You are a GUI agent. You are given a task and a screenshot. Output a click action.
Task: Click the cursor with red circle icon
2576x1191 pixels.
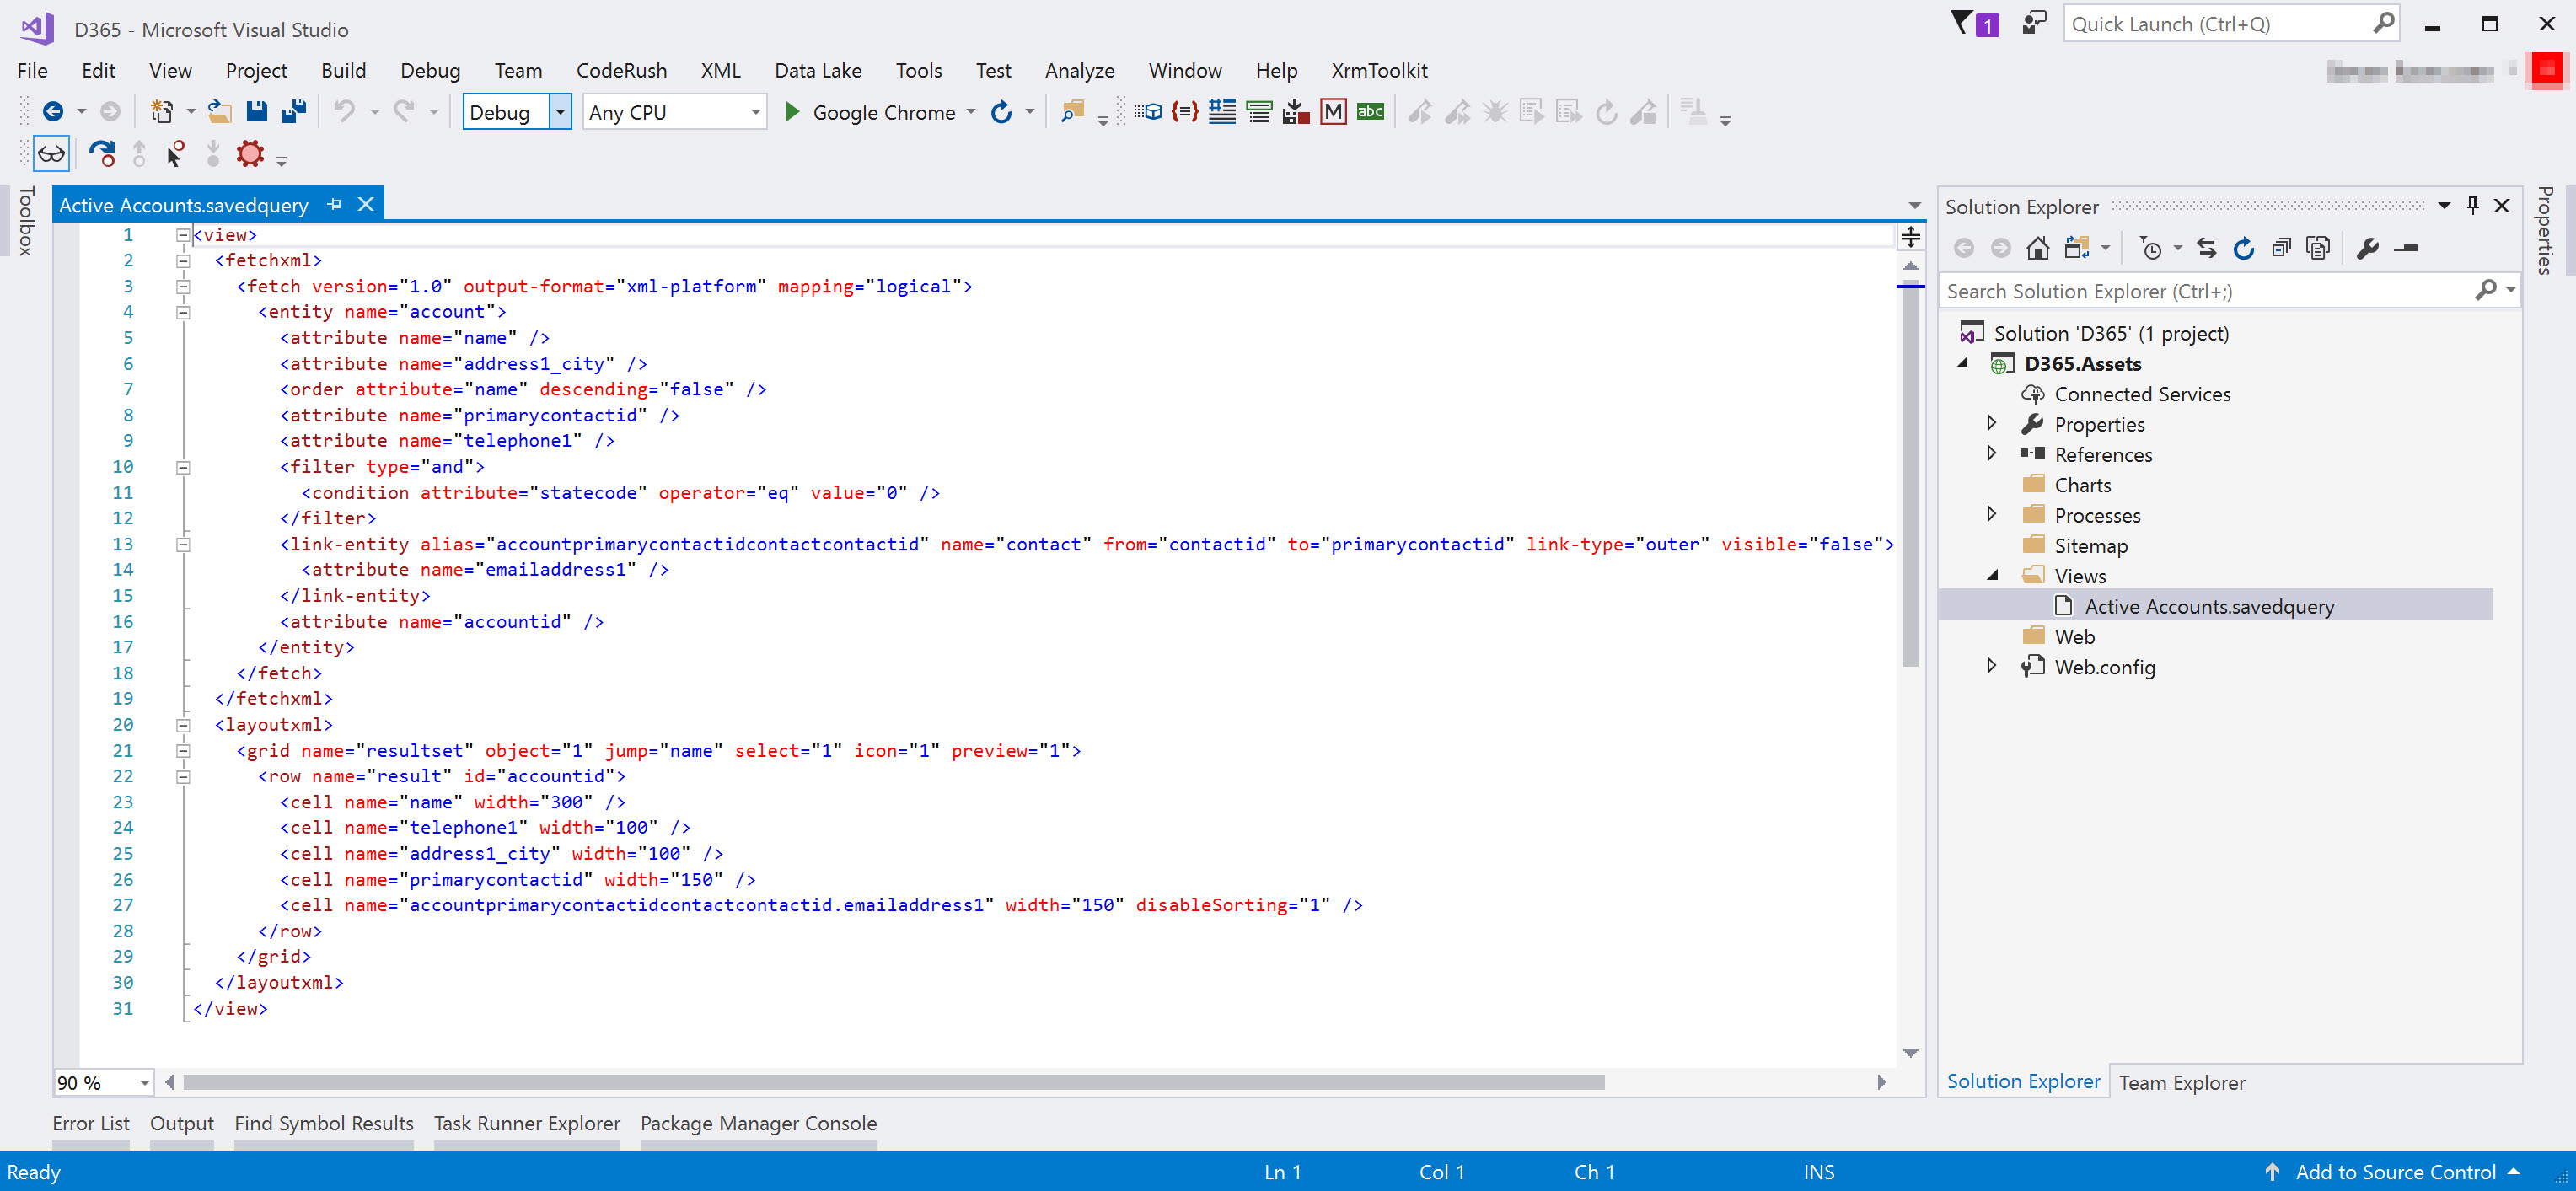176,154
